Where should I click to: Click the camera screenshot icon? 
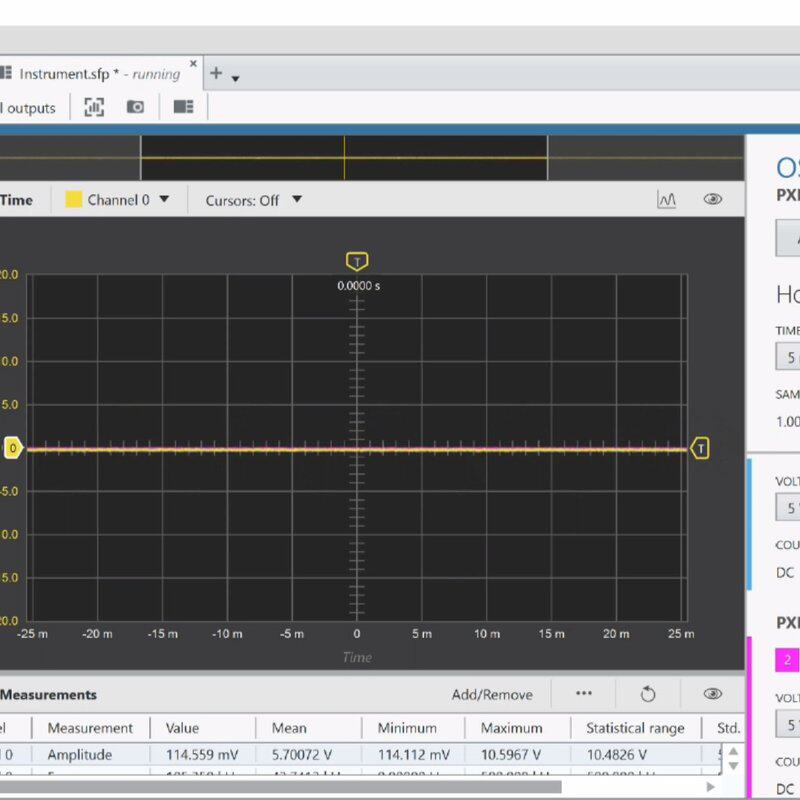[135, 107]
